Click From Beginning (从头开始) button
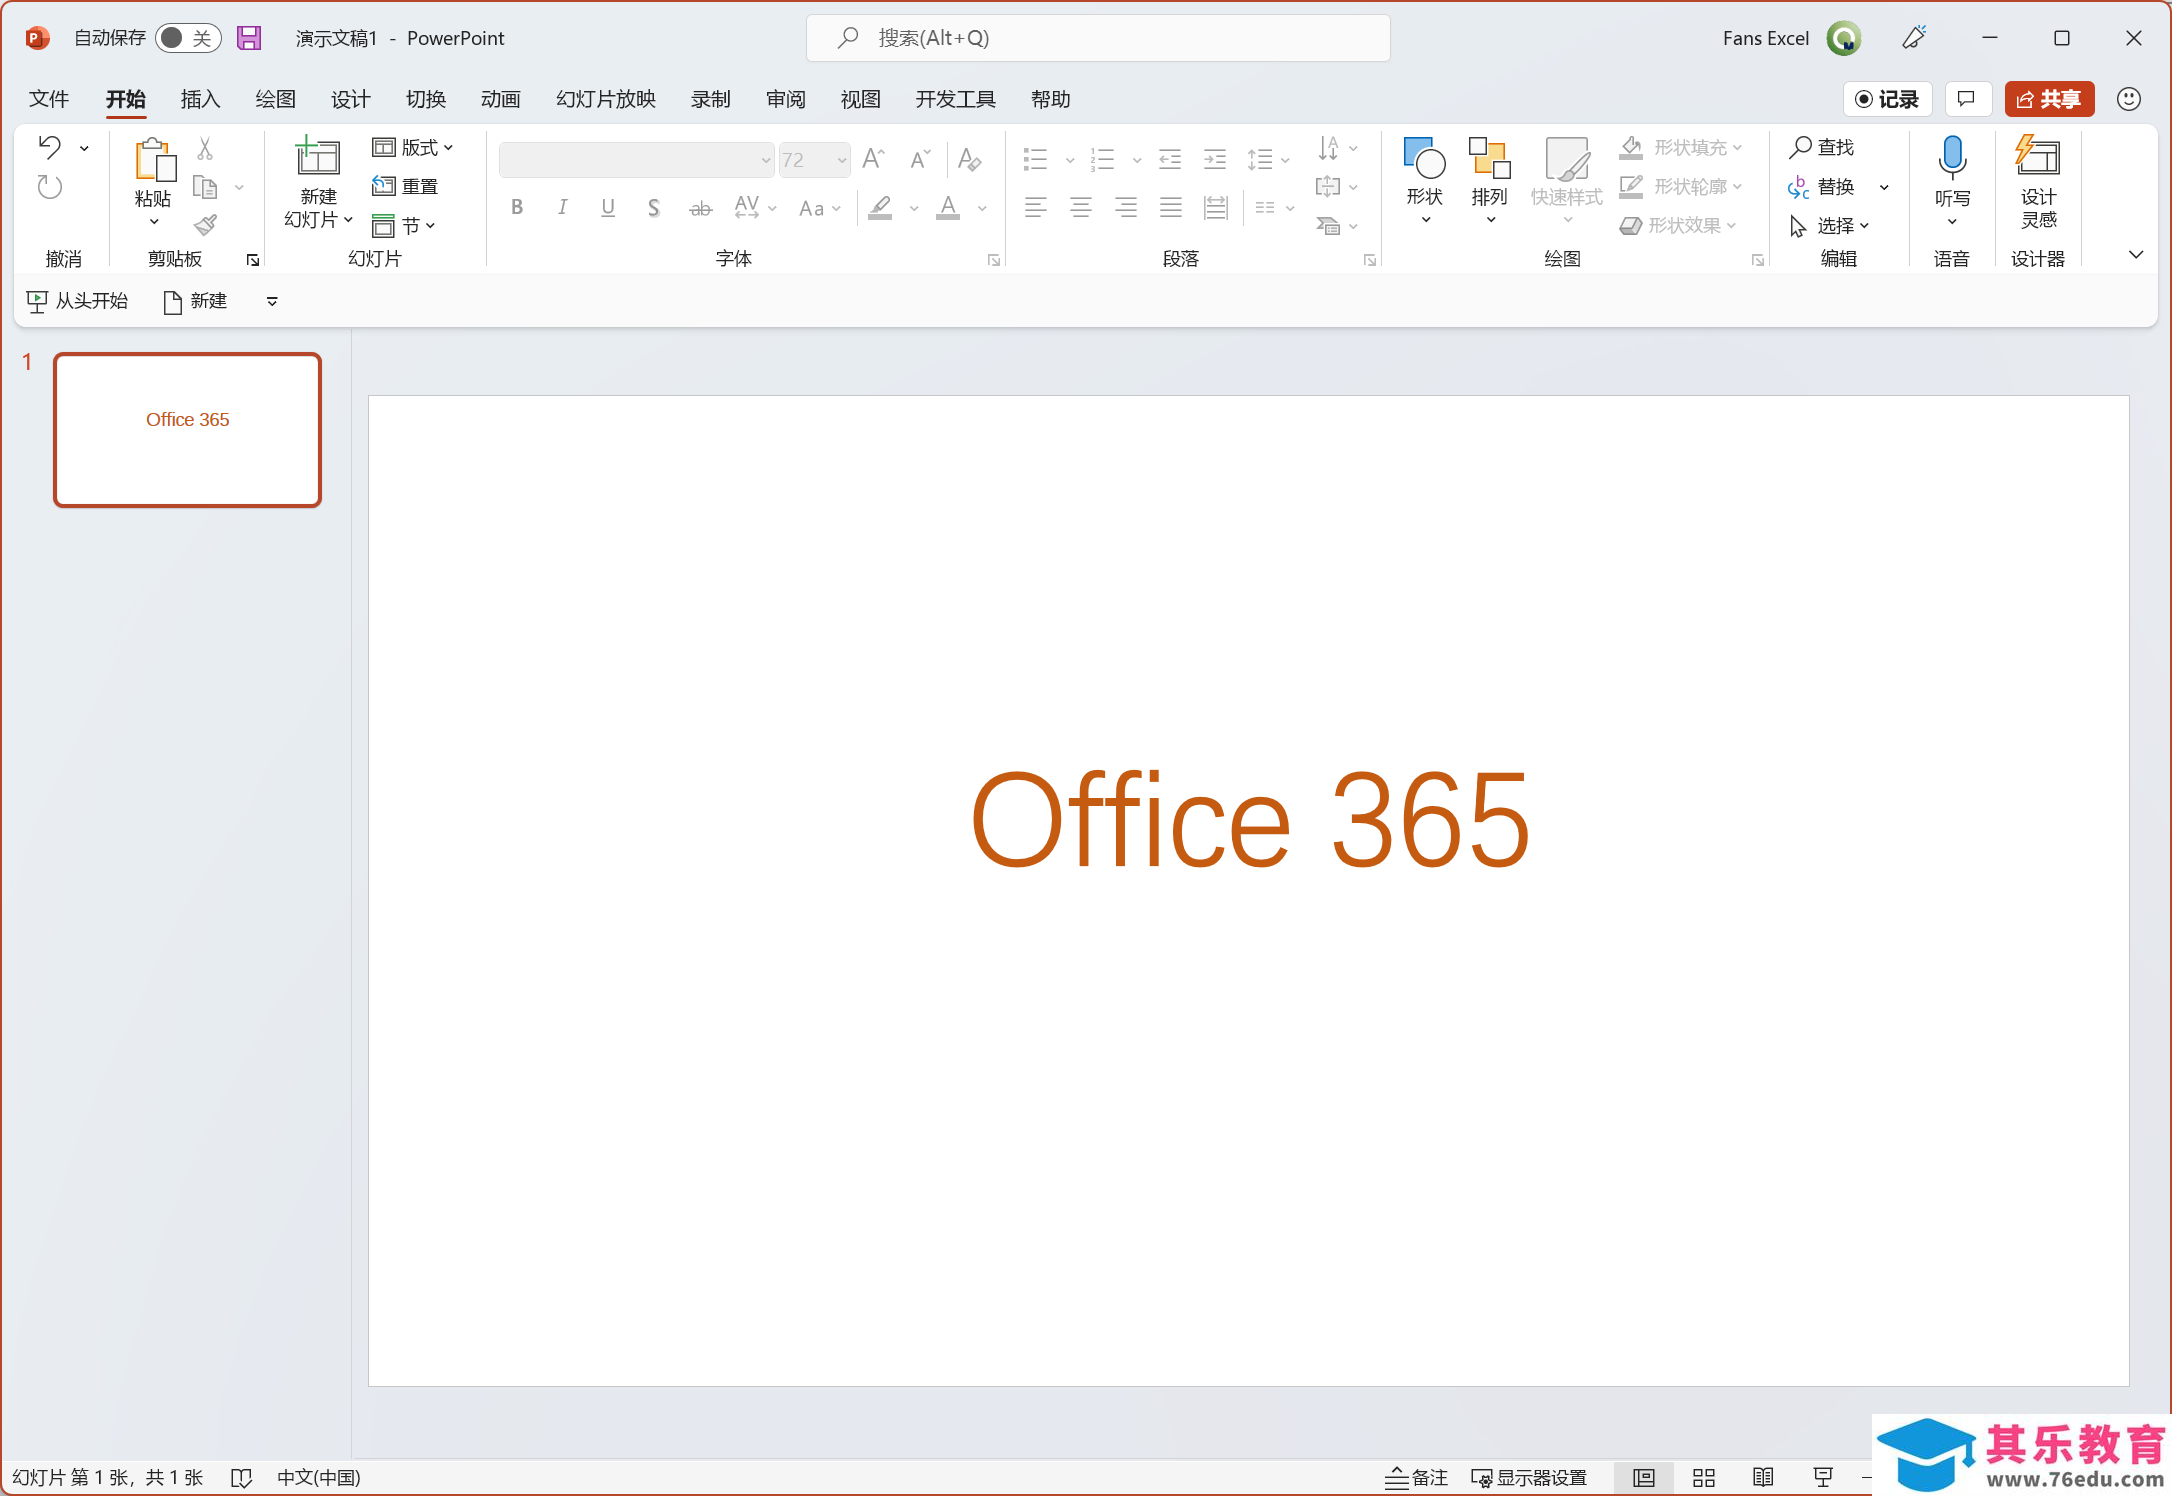 [77, 301]
